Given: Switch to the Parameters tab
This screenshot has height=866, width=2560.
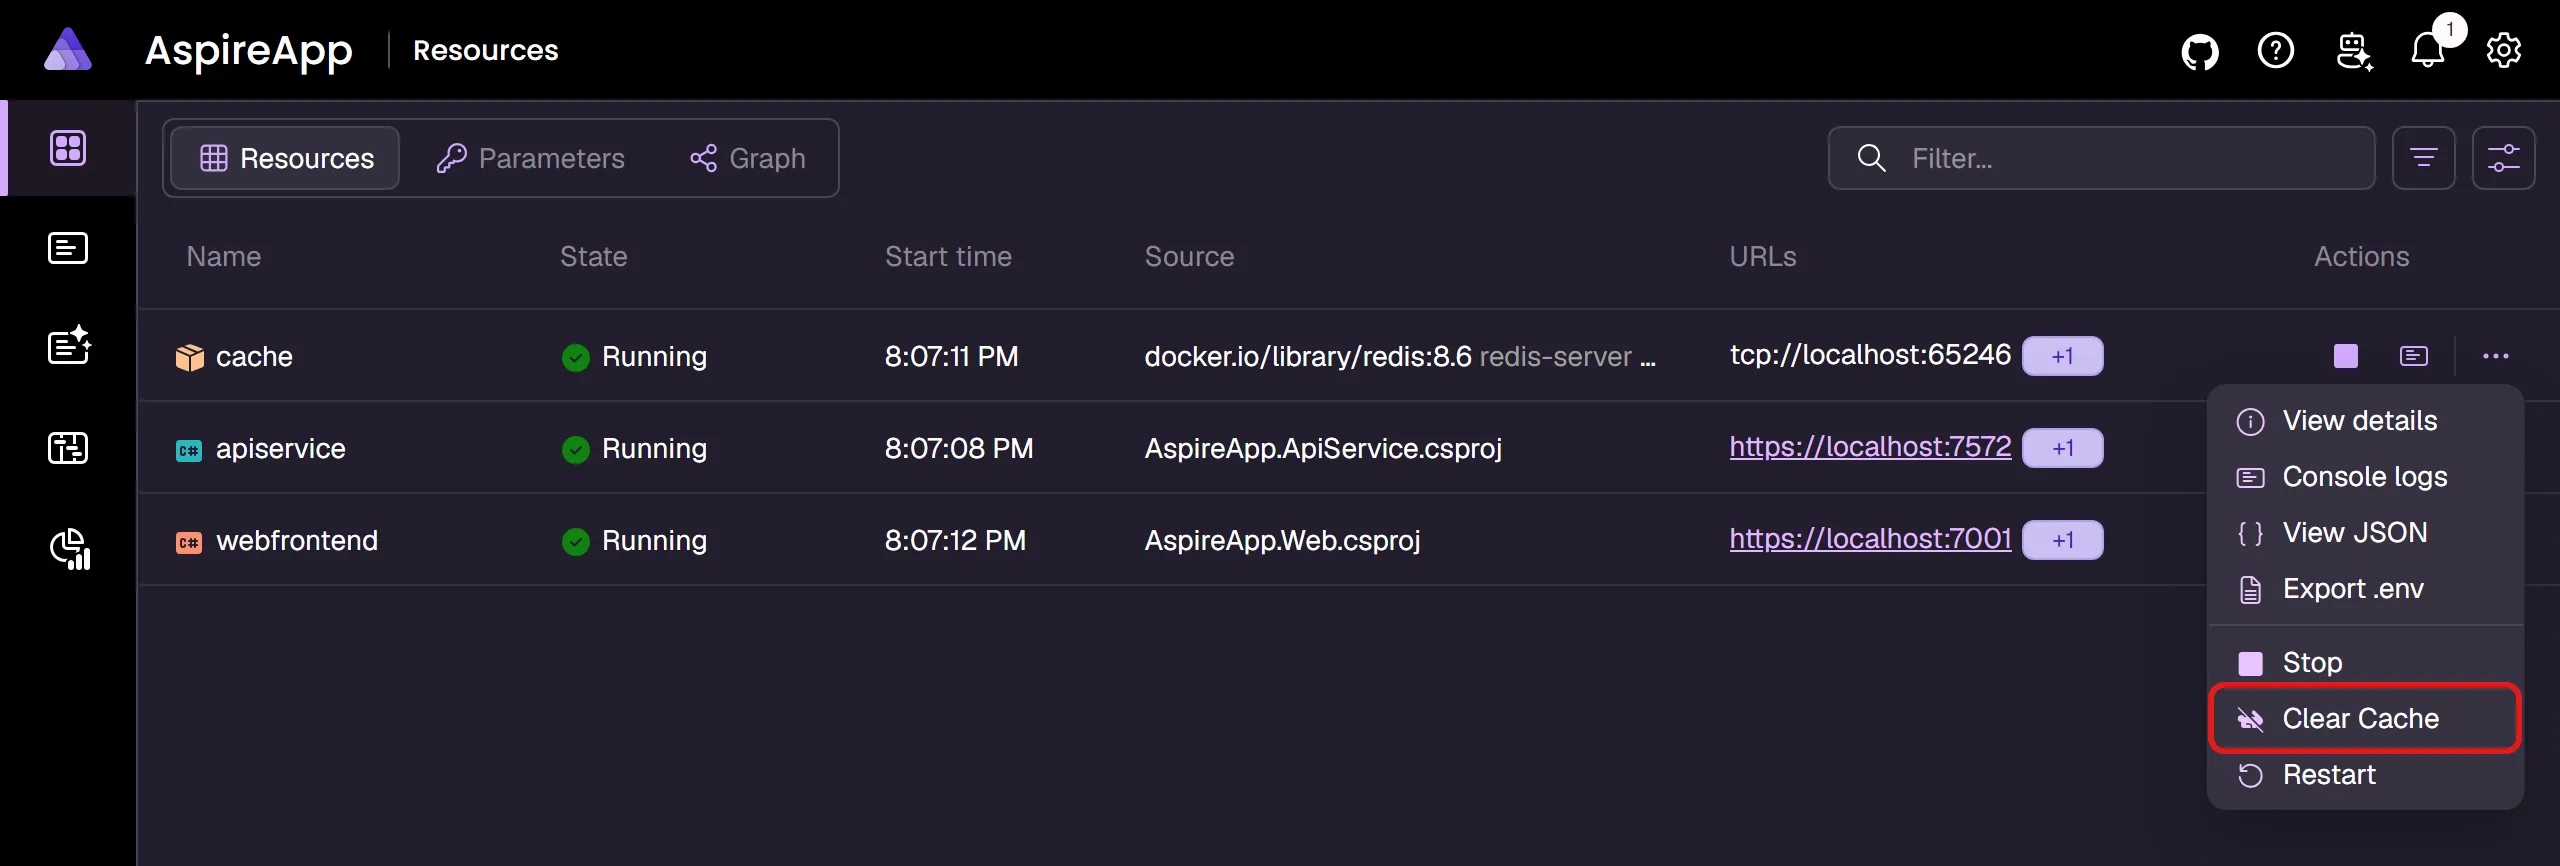Looking at the screenshot, I should point(531,158).
